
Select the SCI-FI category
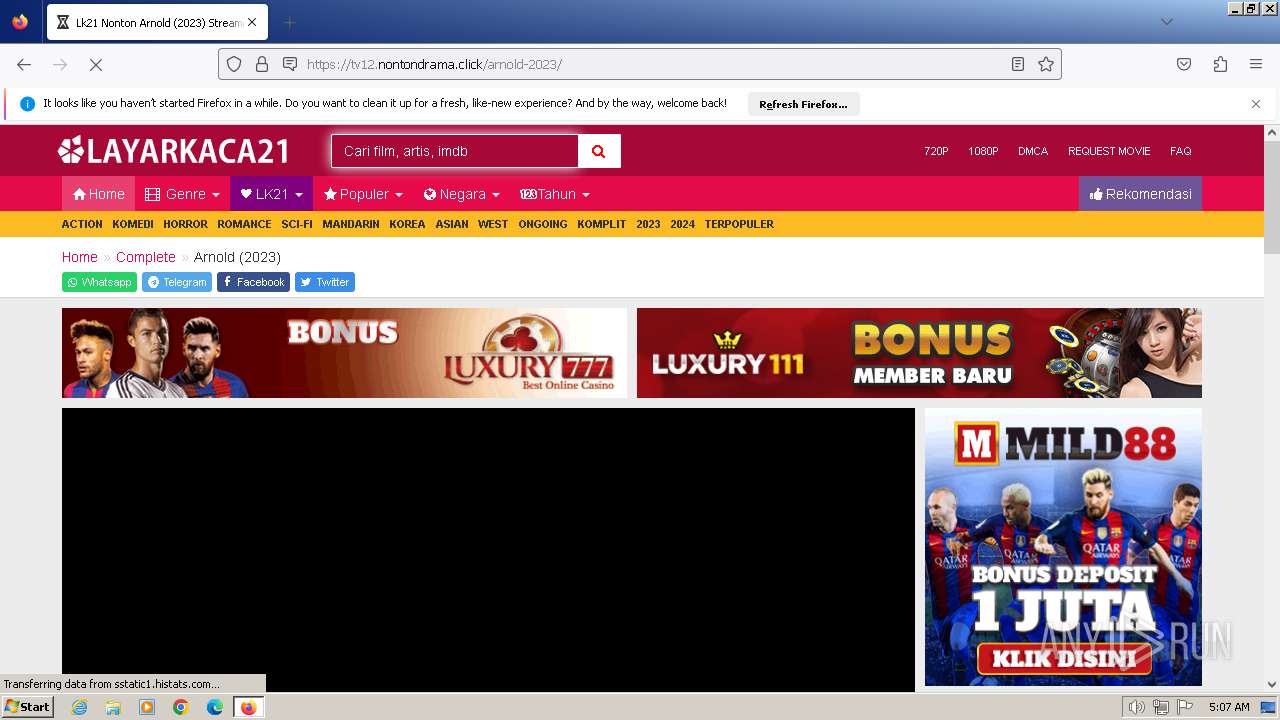297,224
